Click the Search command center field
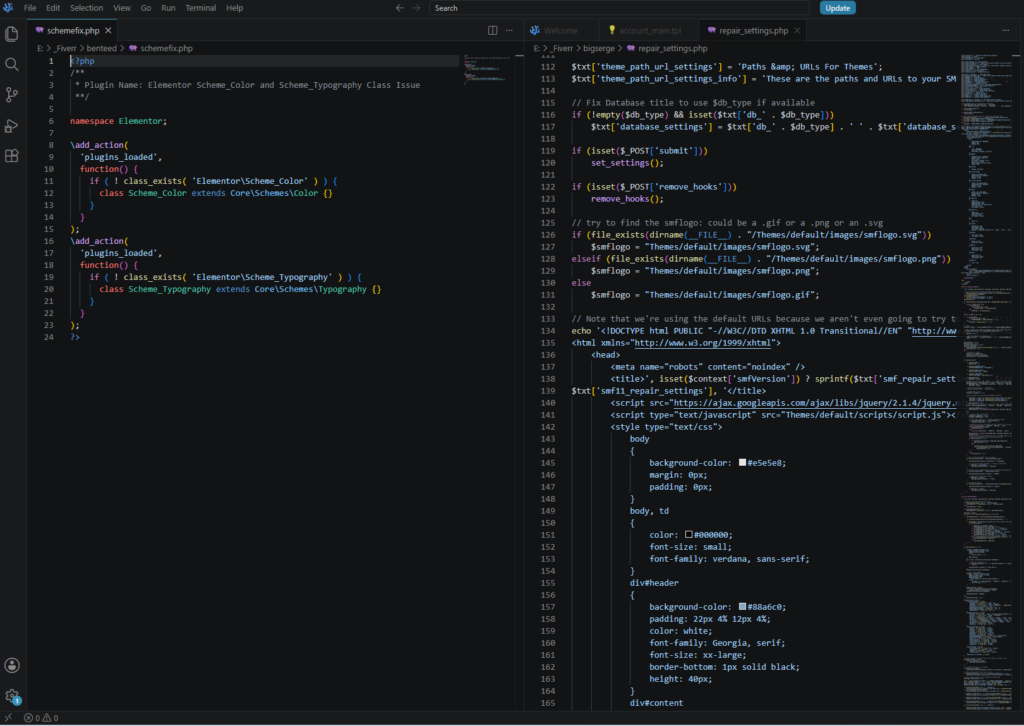The width and height of the screenshot is (1024, 726). (619, 8)
